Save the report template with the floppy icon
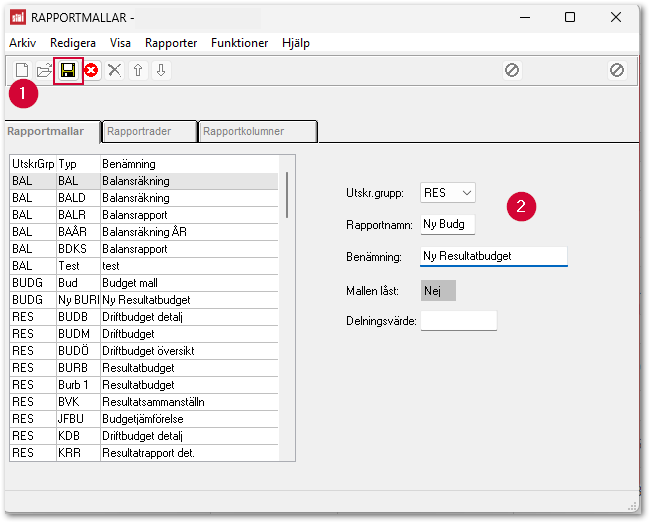Image resolution: width=650 pixels, height=523 pixels. coord(68,70)
